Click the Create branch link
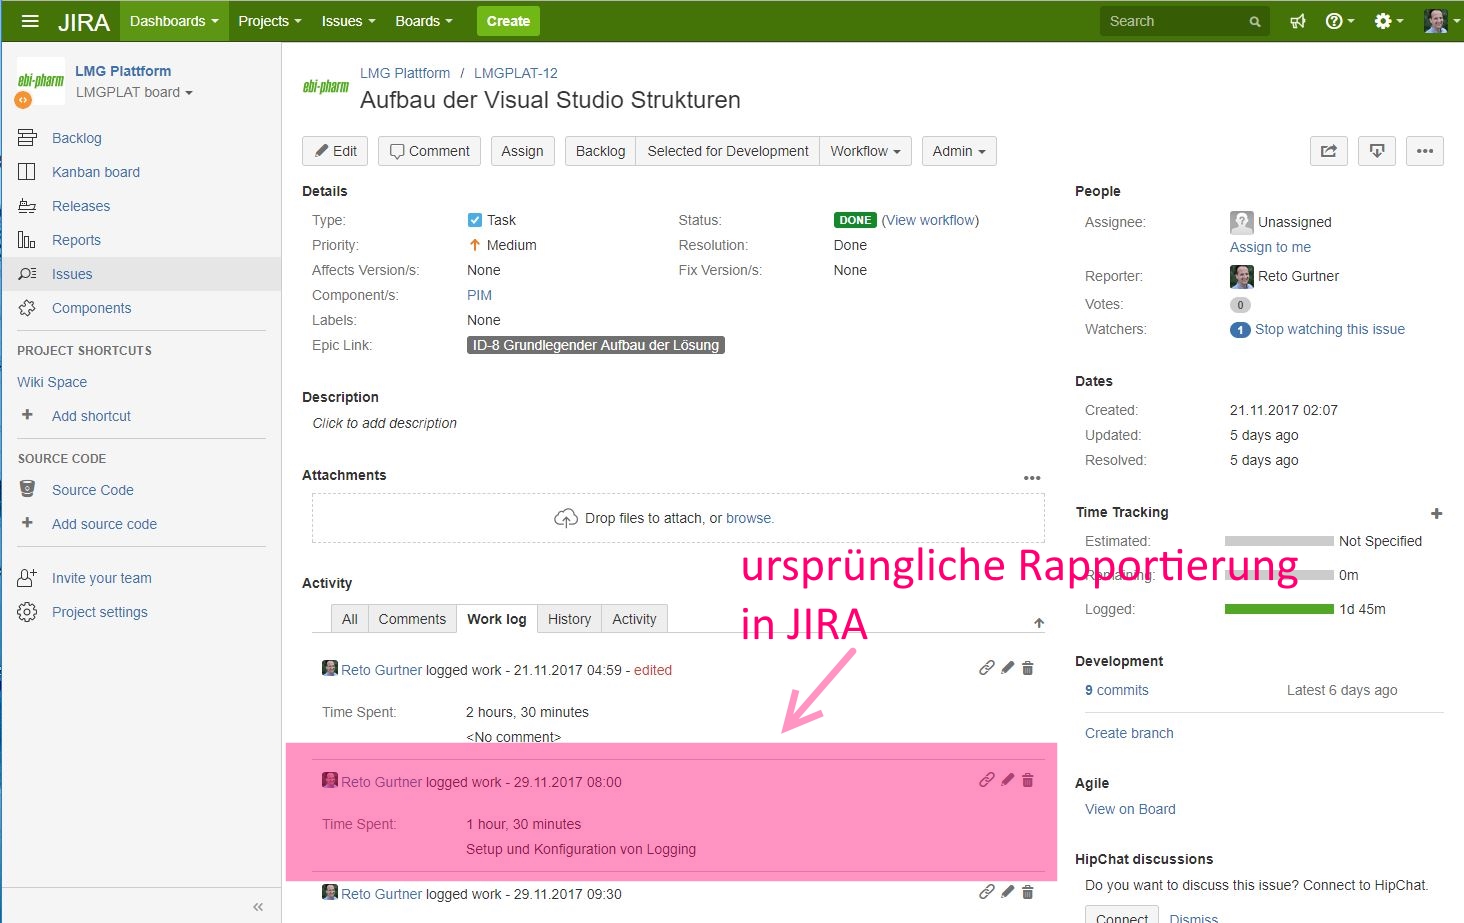Image resolution: width=1464 pixels, height=923 pixels. [x=1129, y=733]
